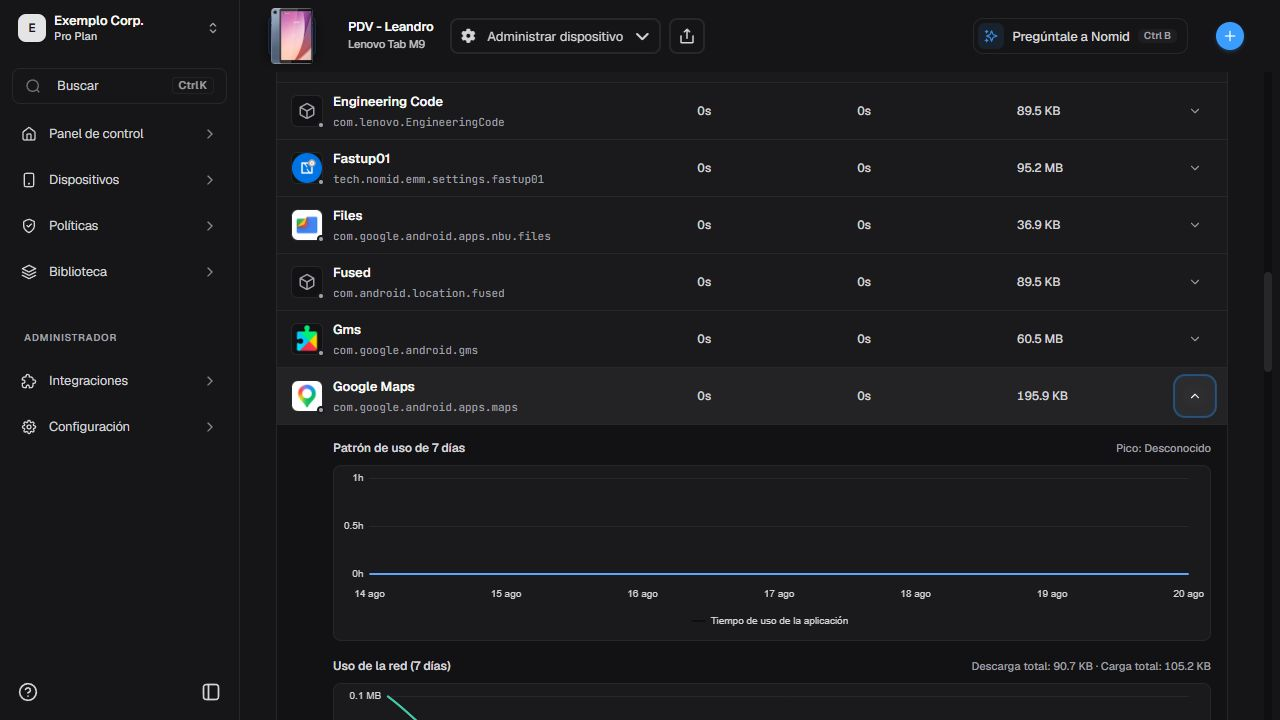Viewport: 1280px width, 720px height.
Task: Click the Buscar search field
Action: click(119, 86)
